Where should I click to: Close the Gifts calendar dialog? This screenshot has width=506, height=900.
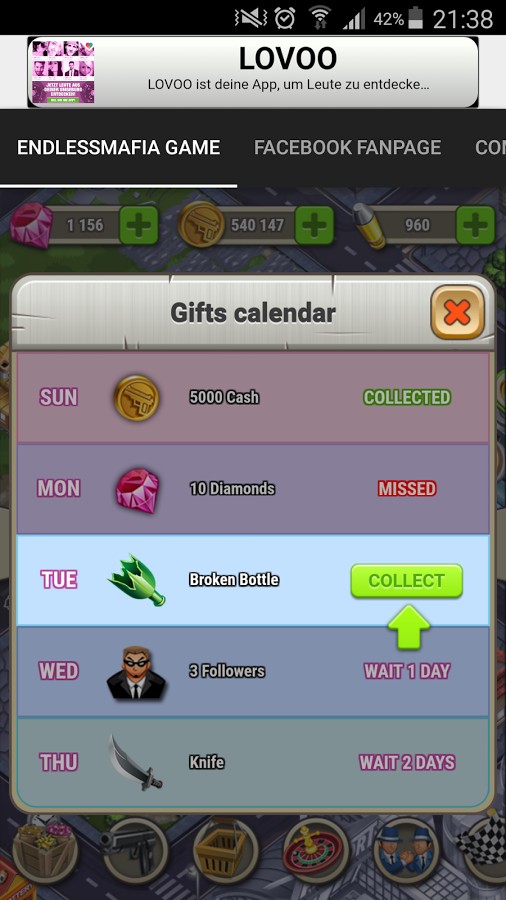point(457,312)
